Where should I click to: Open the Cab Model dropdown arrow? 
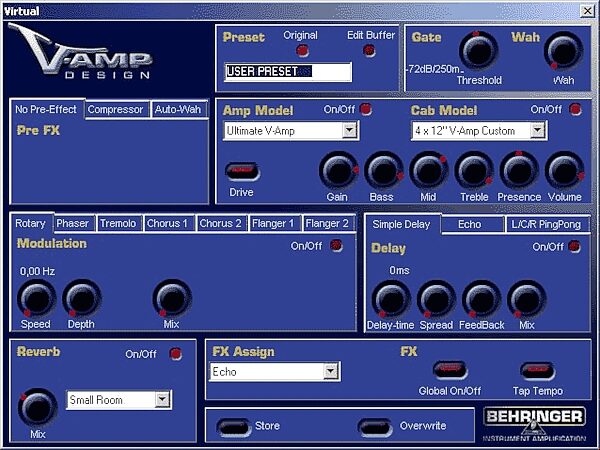click(538, 130)
